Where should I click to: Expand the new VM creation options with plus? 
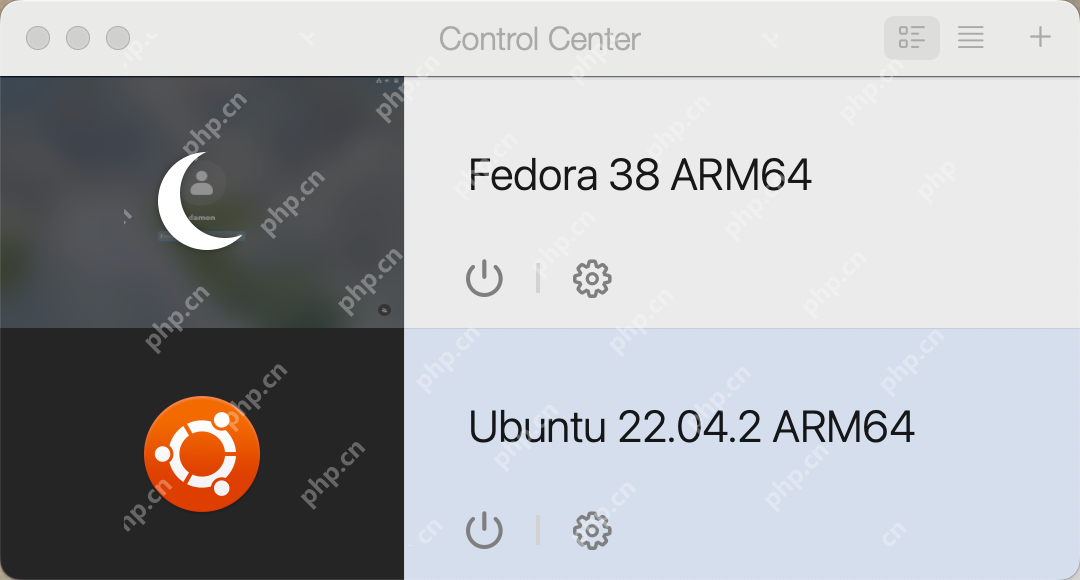[x=1040, y=38]
